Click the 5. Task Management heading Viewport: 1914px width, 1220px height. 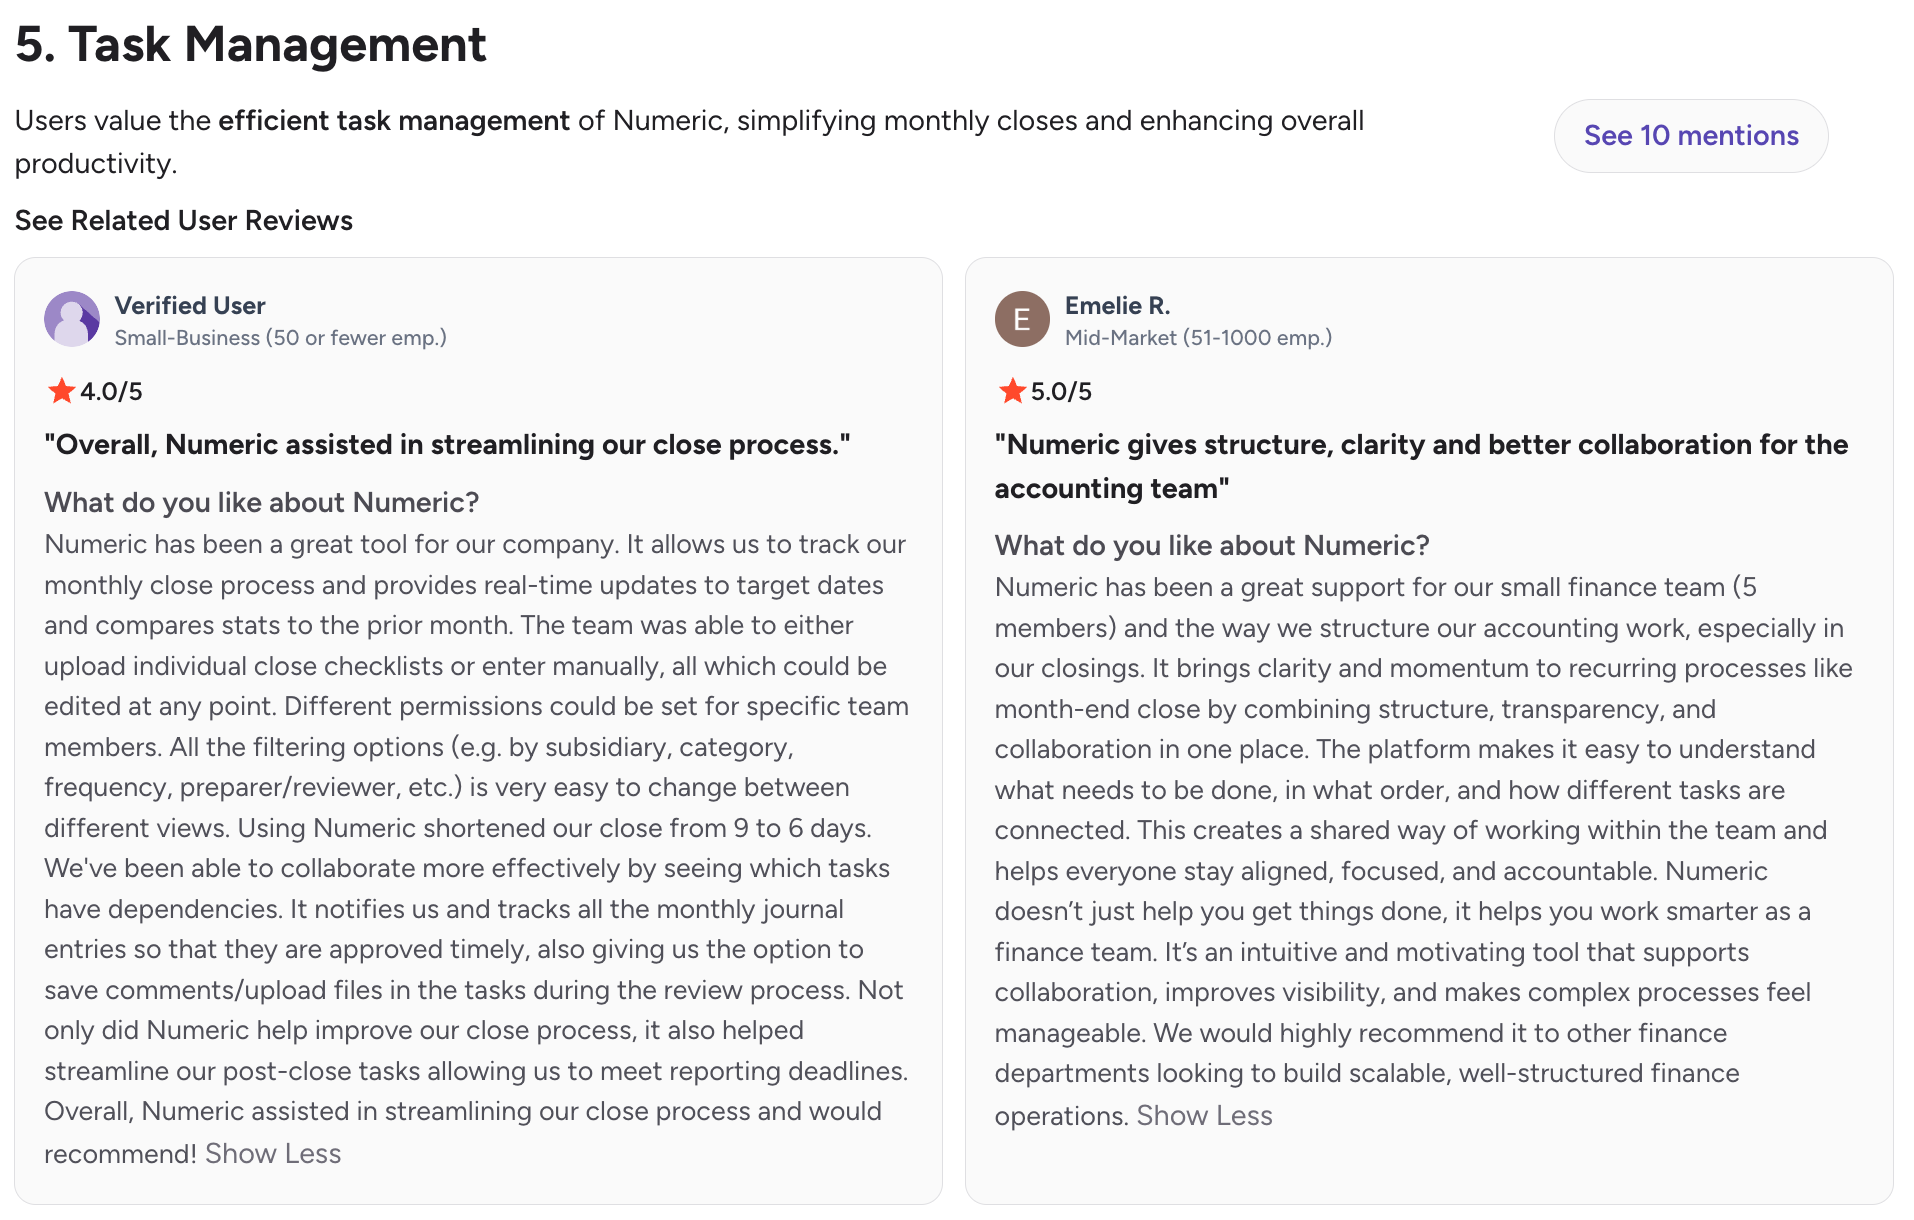251,45
